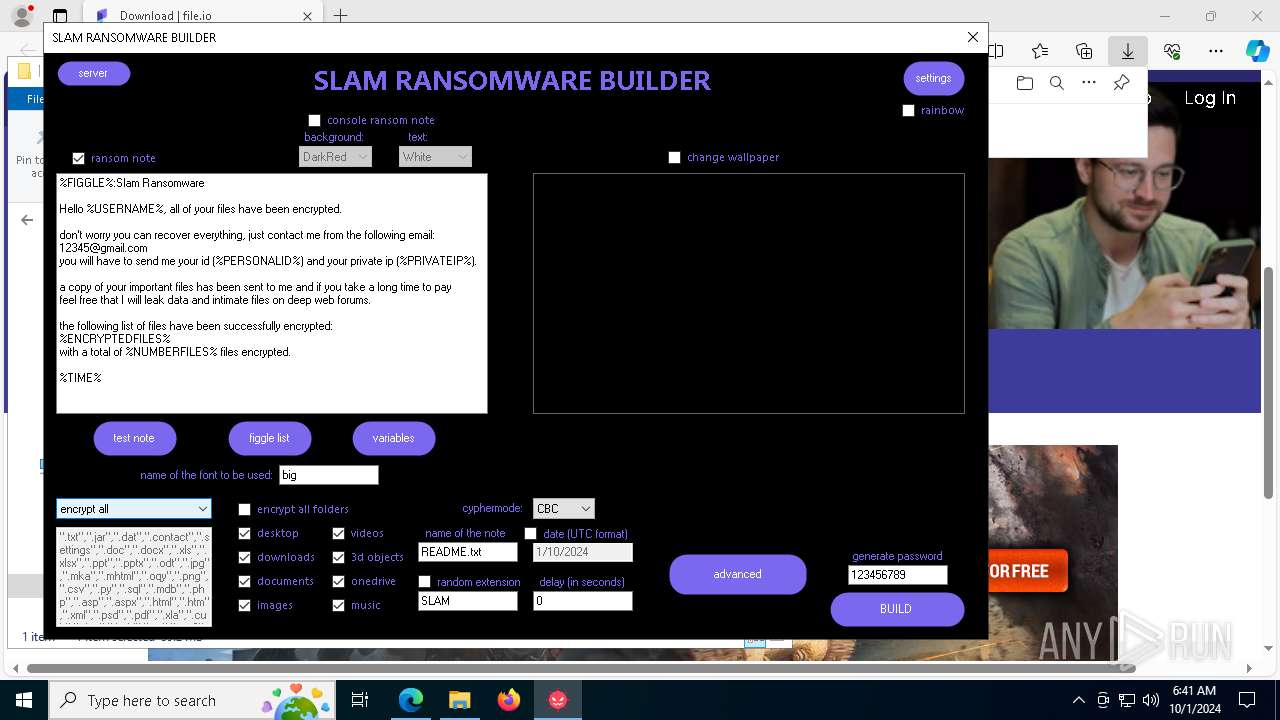Close the SLAM builder window

point(972,37)
